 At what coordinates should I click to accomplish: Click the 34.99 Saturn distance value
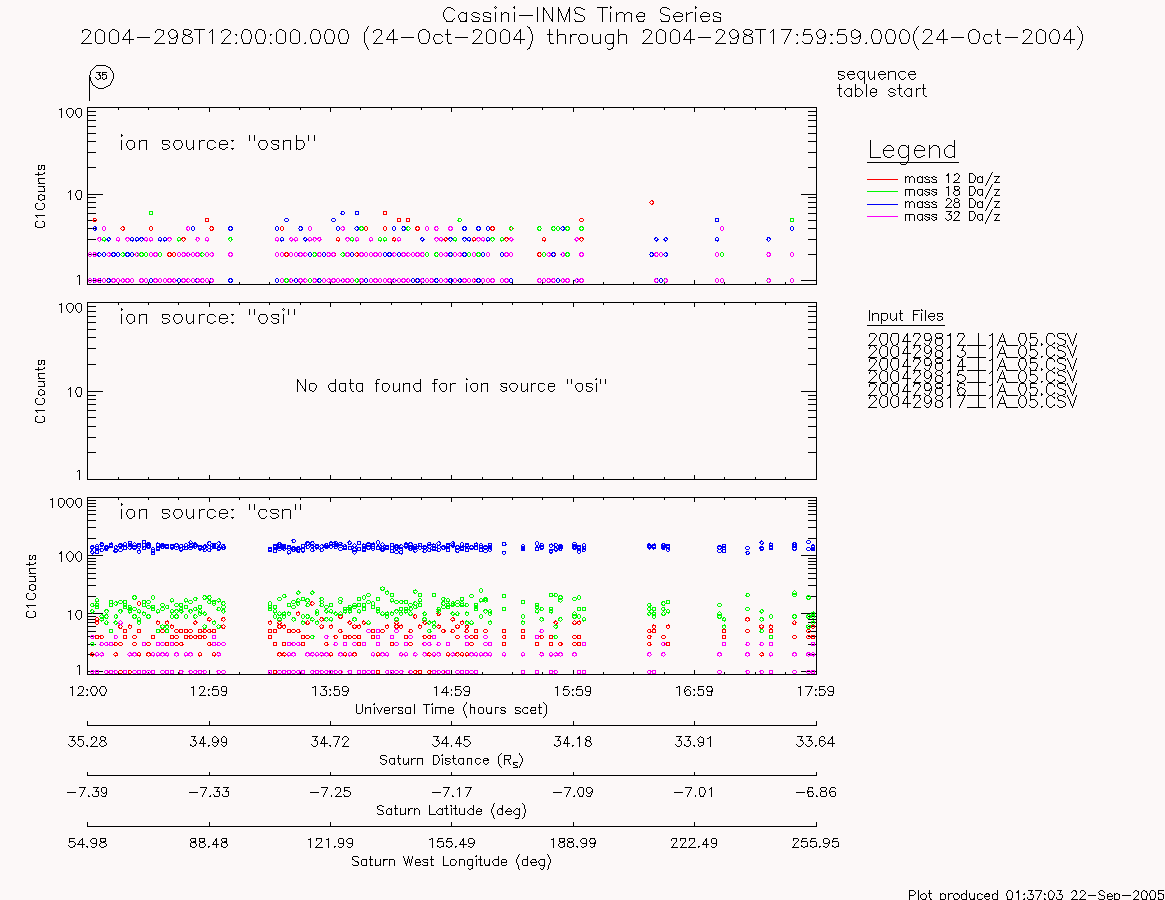[209, 742]
